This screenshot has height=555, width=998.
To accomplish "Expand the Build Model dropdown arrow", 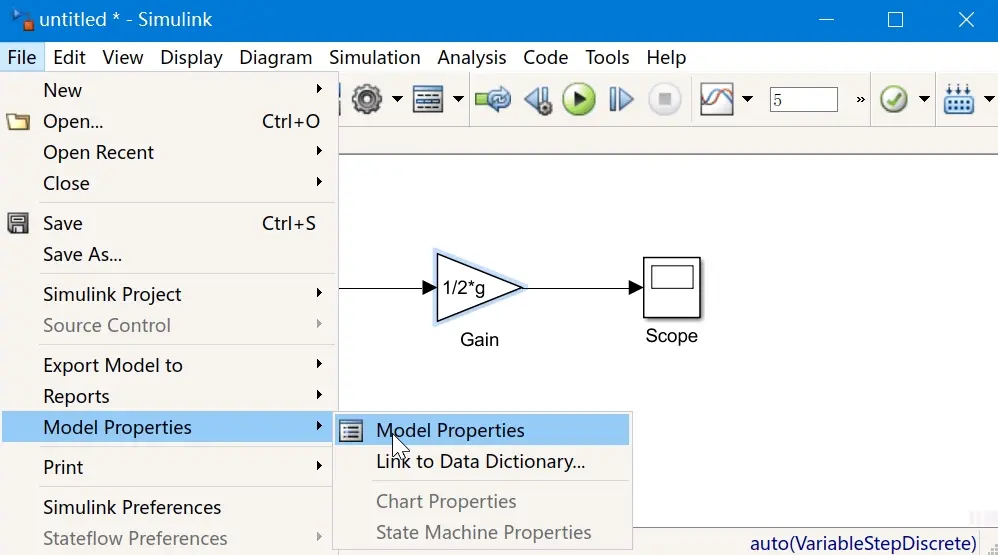I will [989, 99].
